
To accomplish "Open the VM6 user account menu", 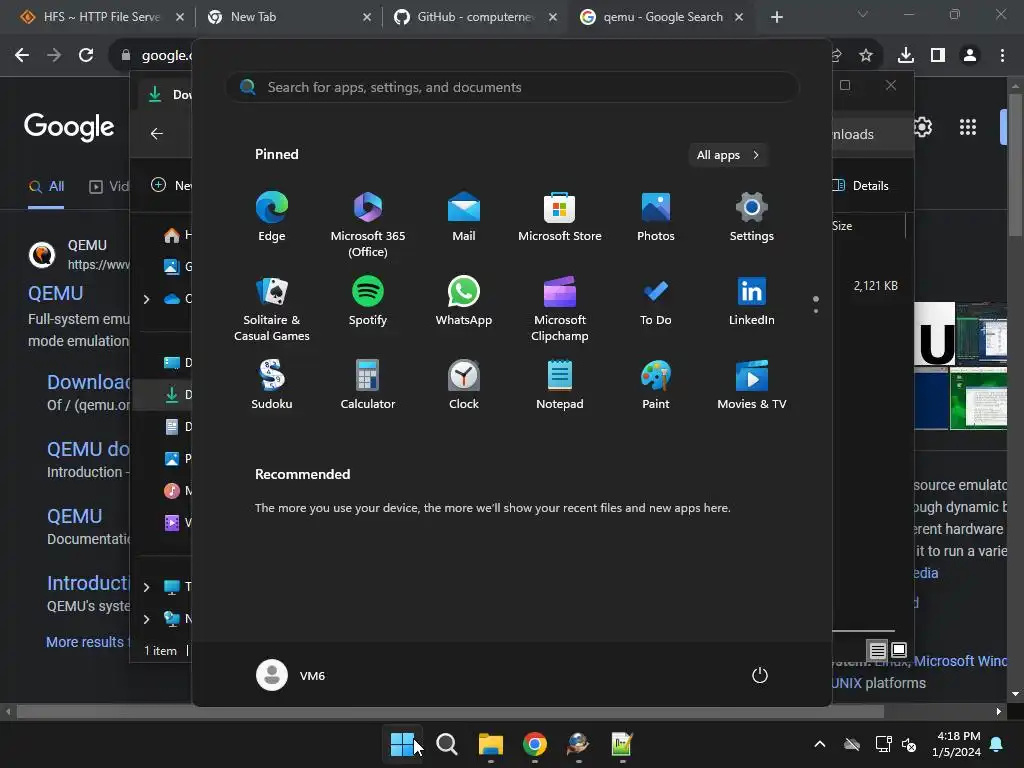I will pos(291,675).
